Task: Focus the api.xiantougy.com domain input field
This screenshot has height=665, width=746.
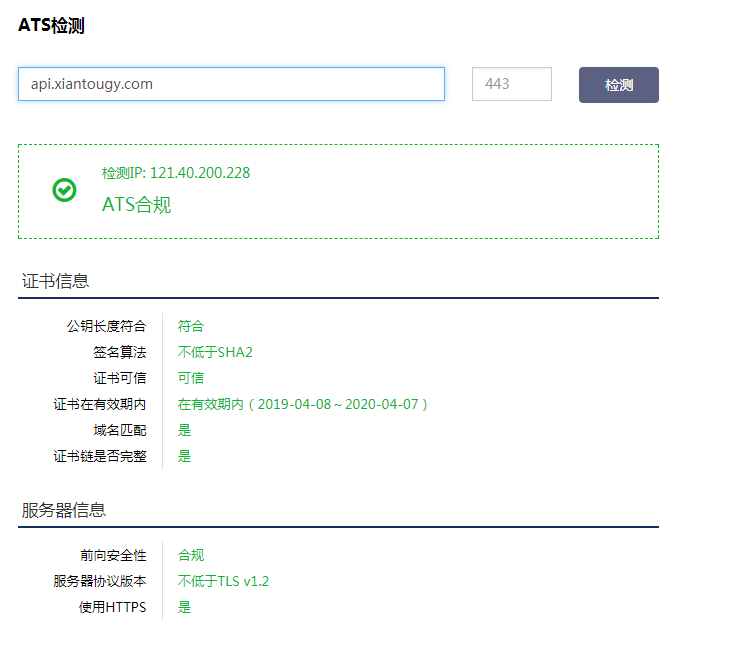Action: tap(231, 84)
